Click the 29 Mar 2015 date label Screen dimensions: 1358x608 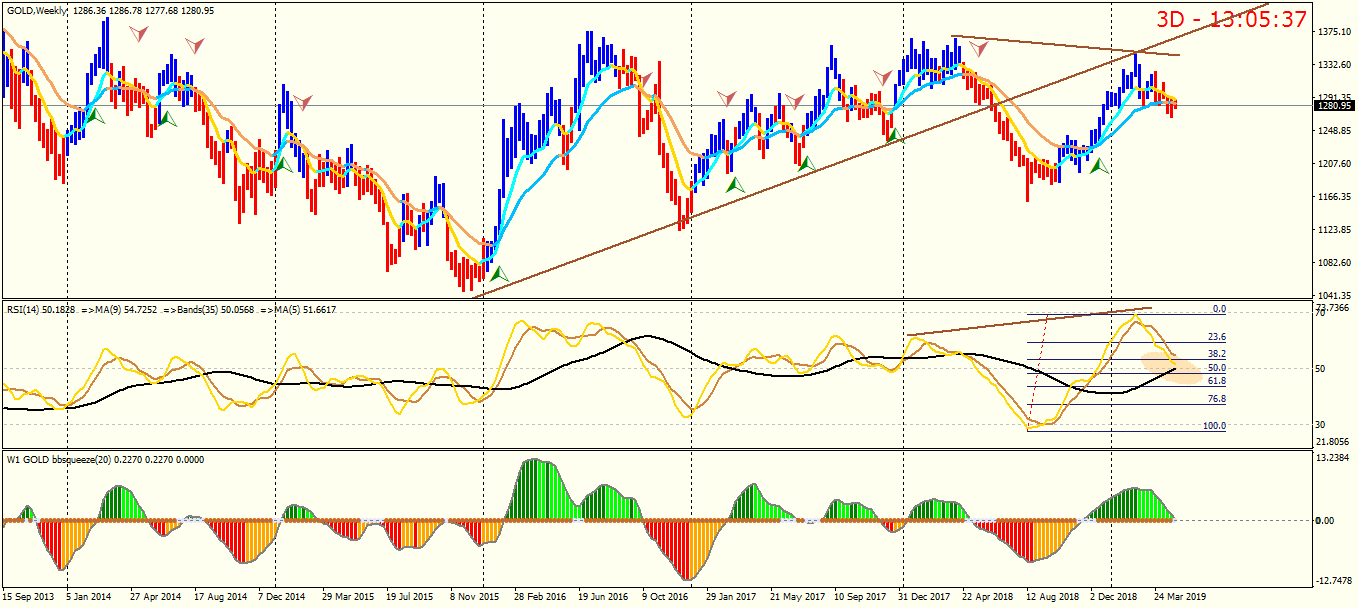point(346,596)
